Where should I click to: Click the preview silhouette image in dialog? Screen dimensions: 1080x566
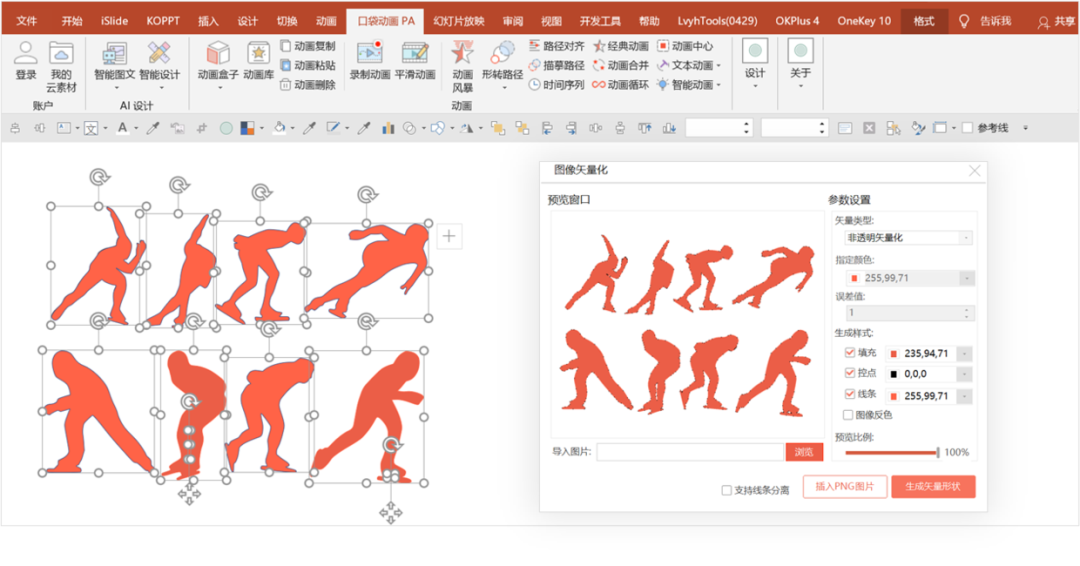pos(687,324)
